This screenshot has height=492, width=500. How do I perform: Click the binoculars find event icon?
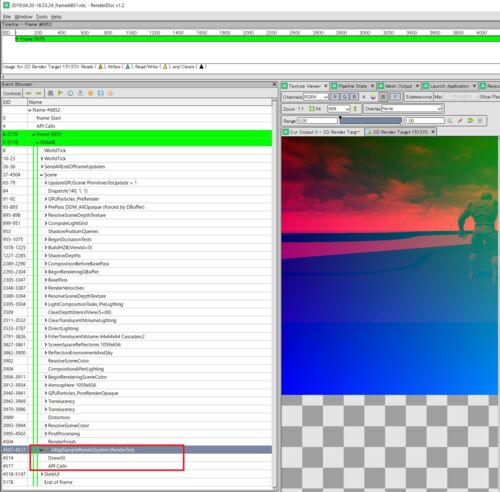coord(50,93)
